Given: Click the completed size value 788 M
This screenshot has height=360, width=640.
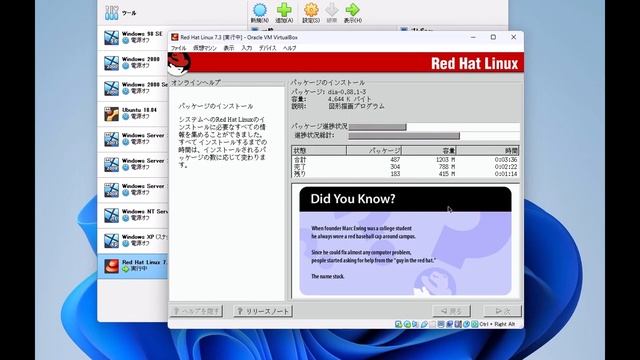Looking at the screenshot, I should (447, 167).
